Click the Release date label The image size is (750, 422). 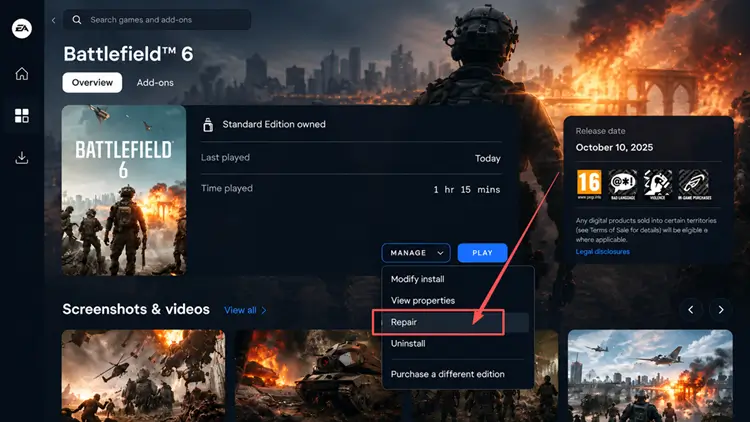pyautogui.click(x=600, y=131)
